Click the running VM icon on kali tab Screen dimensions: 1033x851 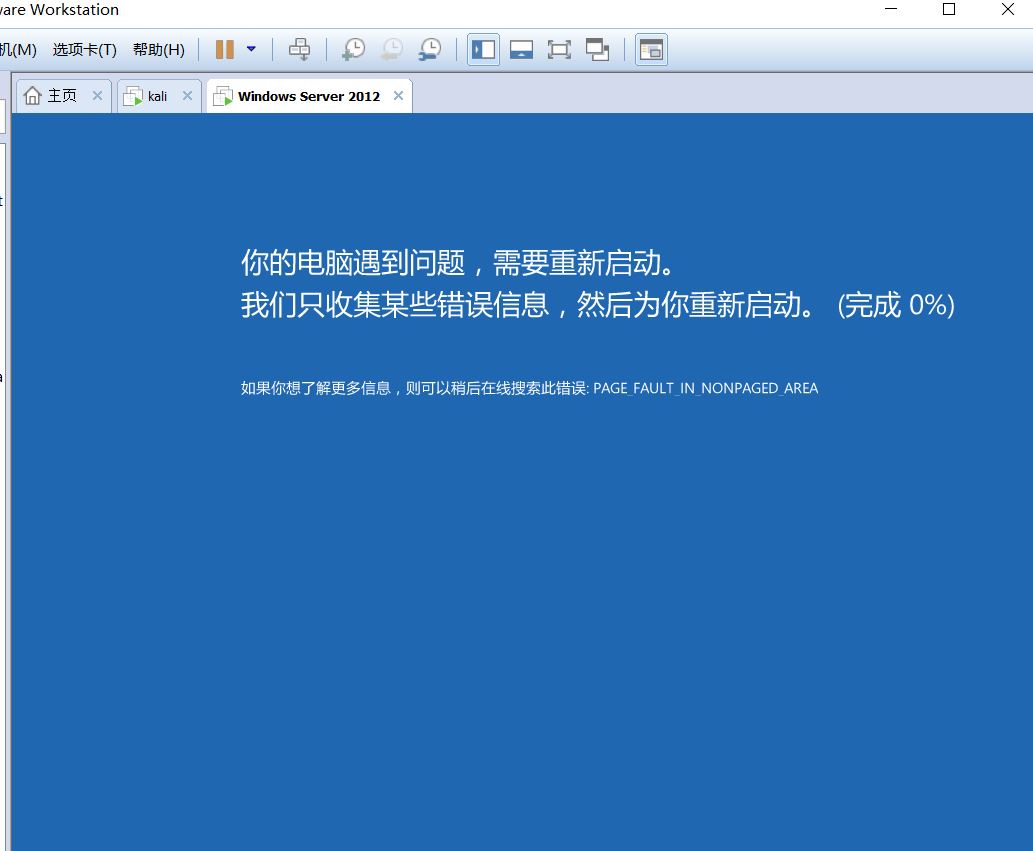tap(133, 96)
